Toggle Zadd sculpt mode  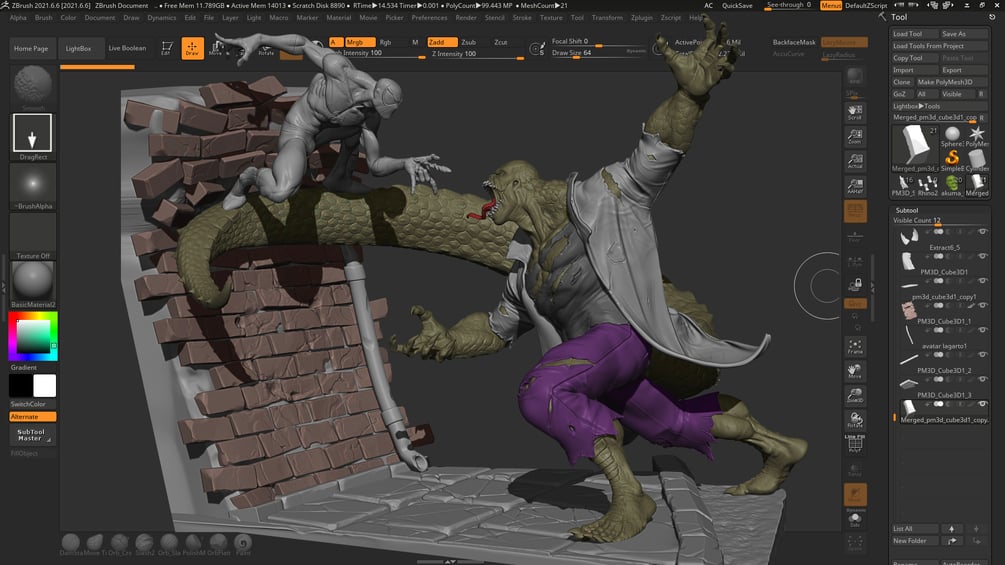coord(442,42)
